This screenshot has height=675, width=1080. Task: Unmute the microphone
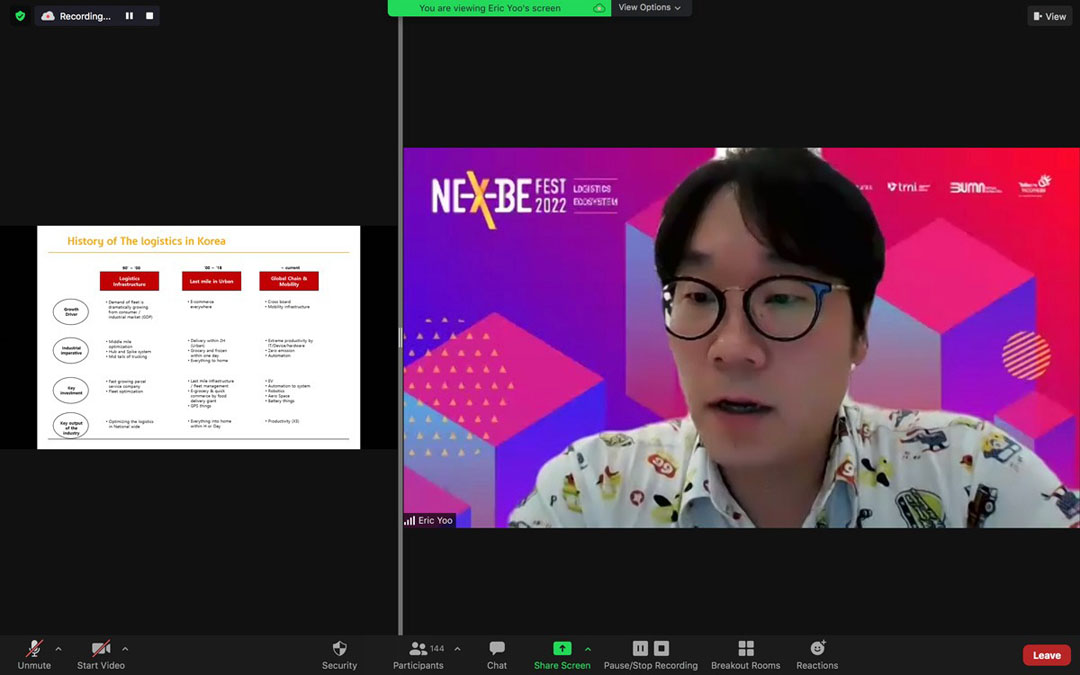34,655
